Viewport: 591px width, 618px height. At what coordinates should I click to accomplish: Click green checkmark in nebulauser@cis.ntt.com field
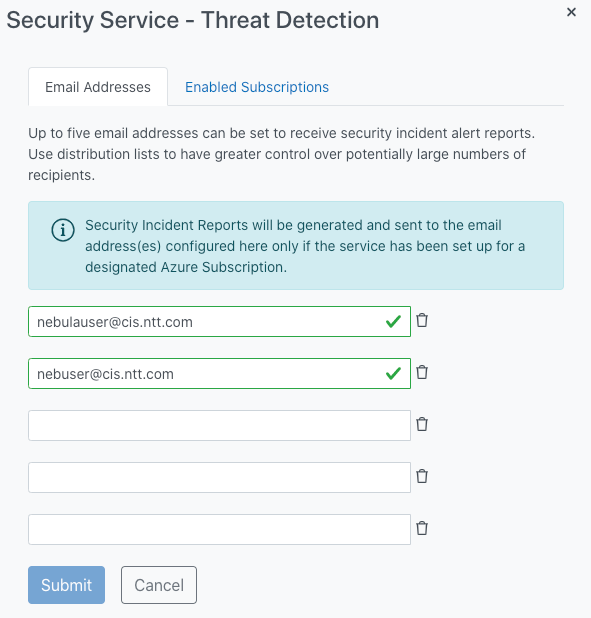pyautogui.click(x=393, y=322)
